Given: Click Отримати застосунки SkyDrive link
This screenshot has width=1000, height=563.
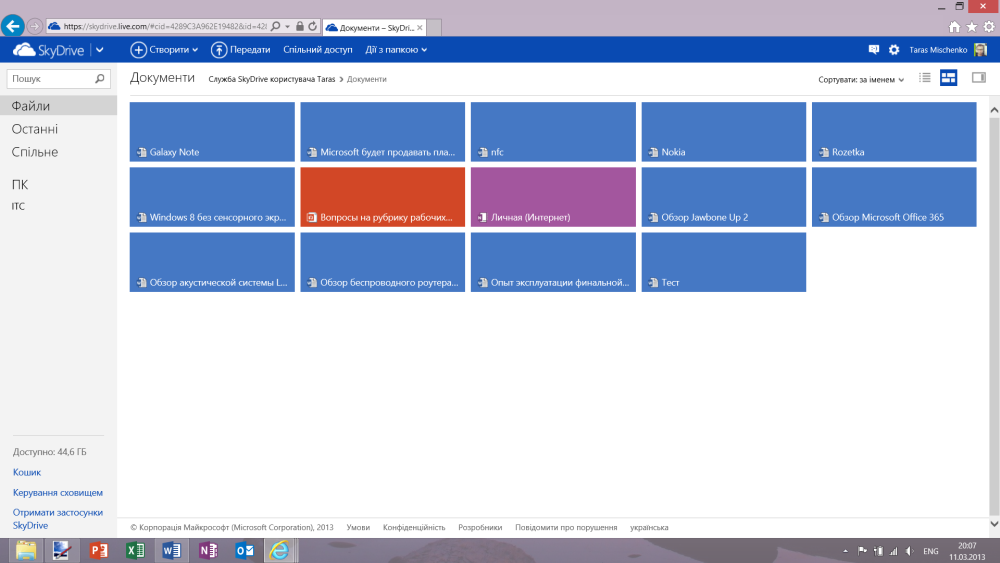Looking at the screenshot, I should click(57, 519).
